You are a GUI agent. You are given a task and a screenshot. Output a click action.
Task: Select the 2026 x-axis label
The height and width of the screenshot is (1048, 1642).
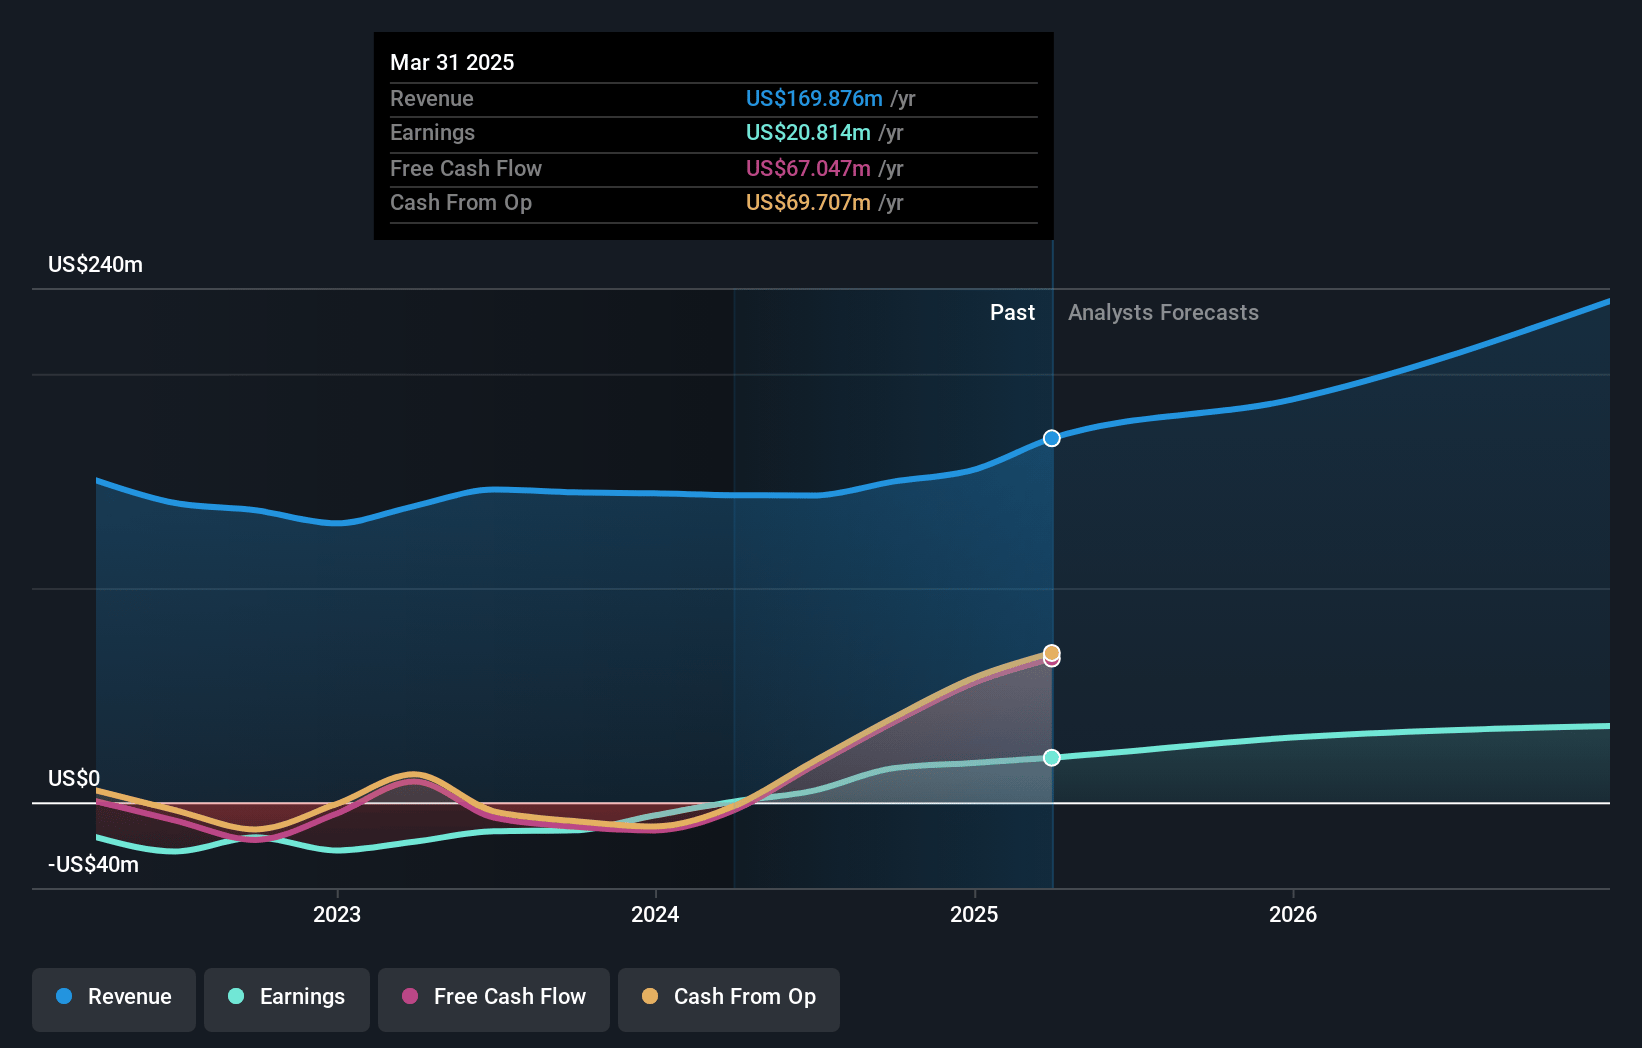tap(1293, 914)
